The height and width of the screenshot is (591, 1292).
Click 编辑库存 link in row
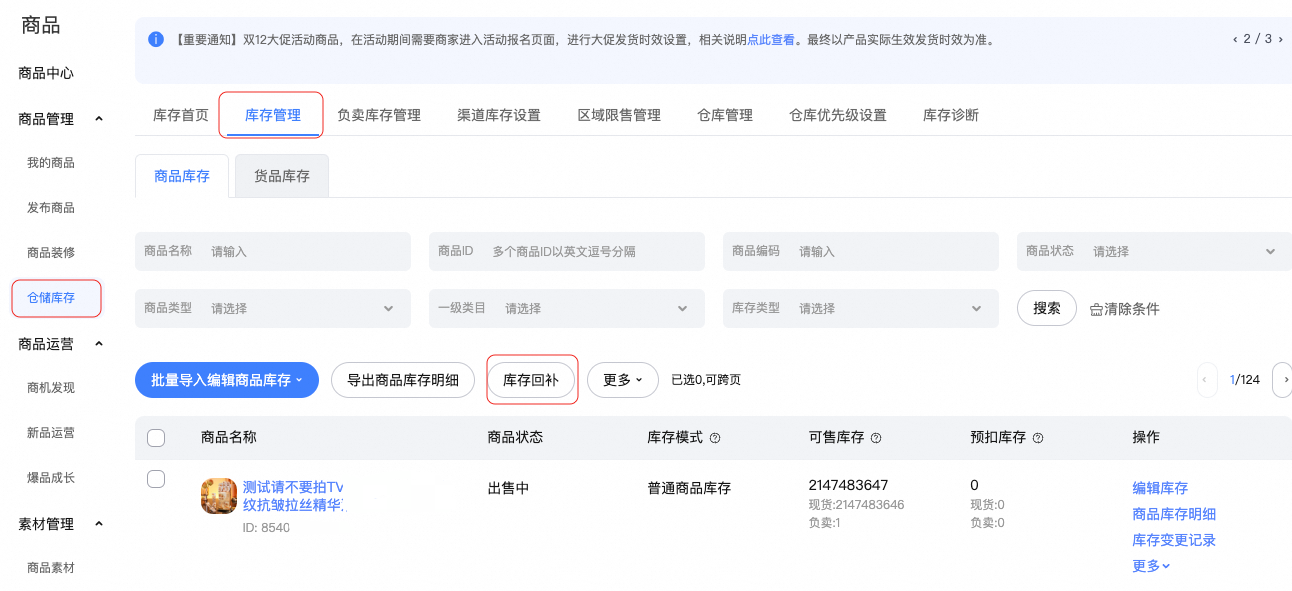tap(1160, 488)
